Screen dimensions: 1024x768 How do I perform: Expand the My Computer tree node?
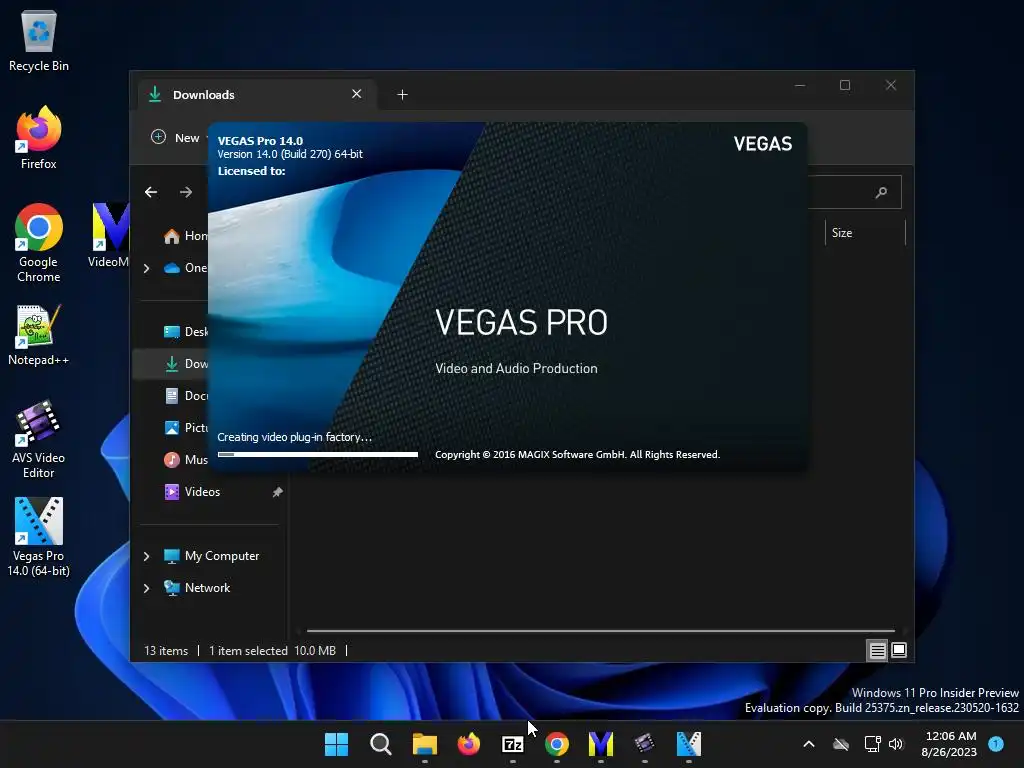coord(146,556)
